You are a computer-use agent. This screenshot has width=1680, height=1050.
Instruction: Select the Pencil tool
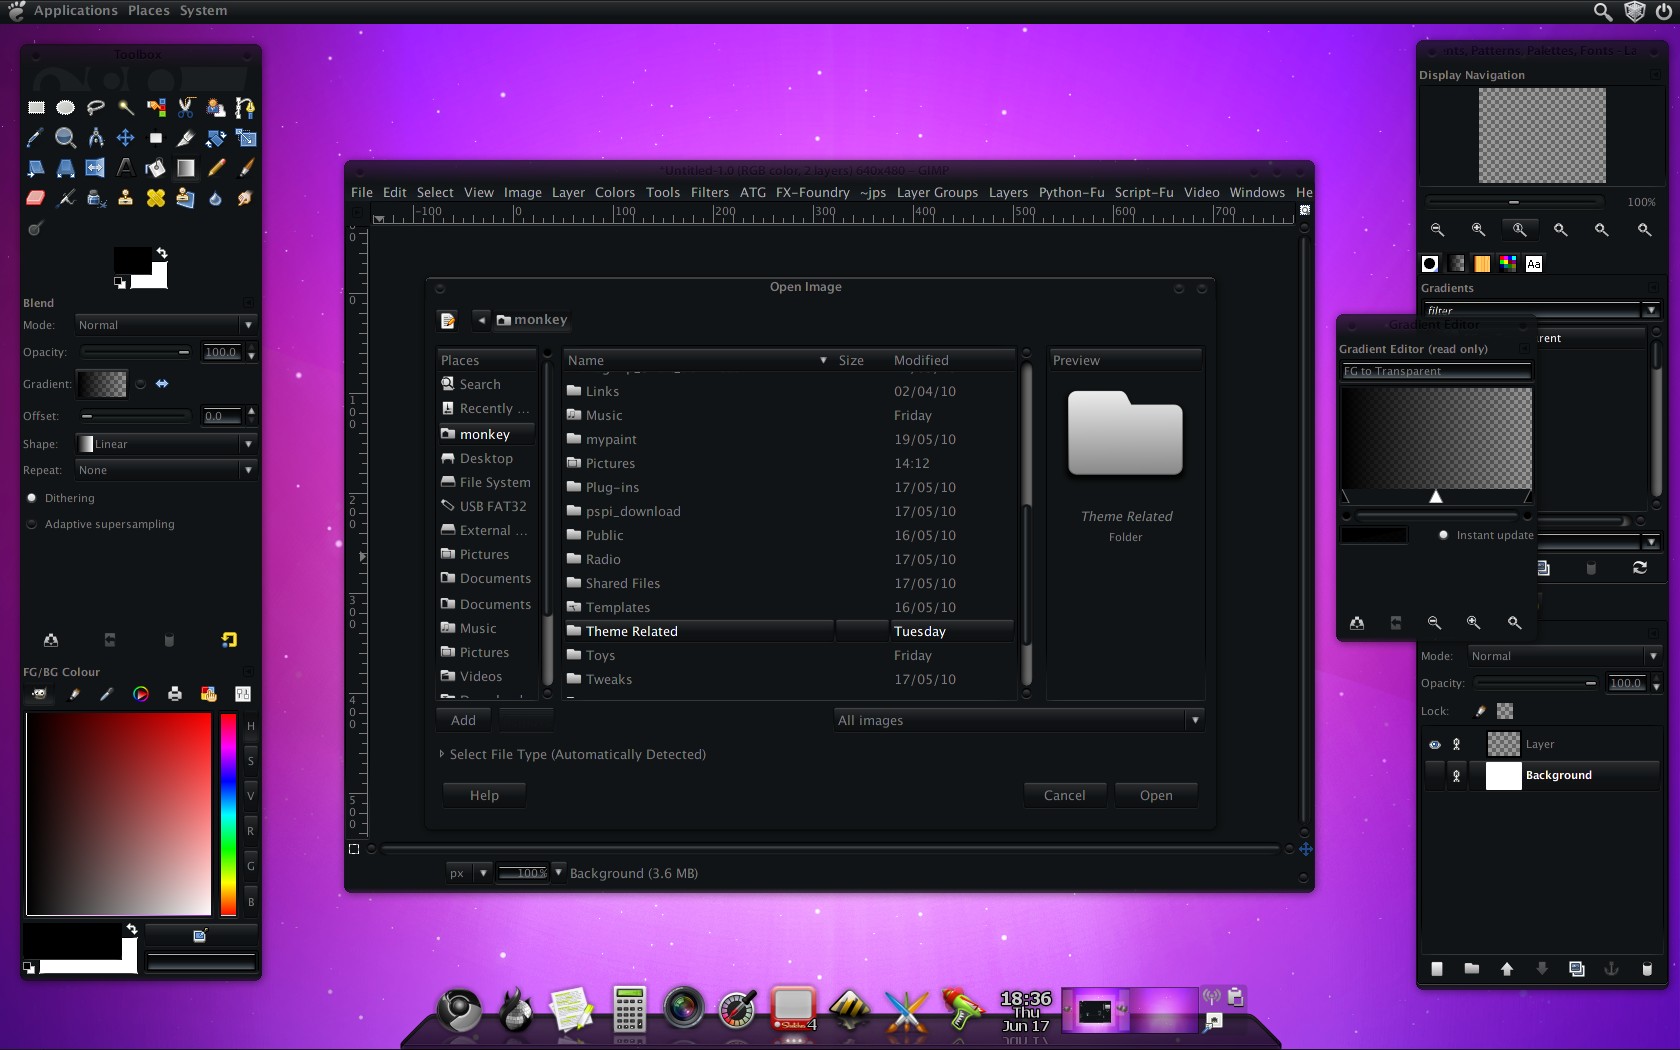click(216, 168)
